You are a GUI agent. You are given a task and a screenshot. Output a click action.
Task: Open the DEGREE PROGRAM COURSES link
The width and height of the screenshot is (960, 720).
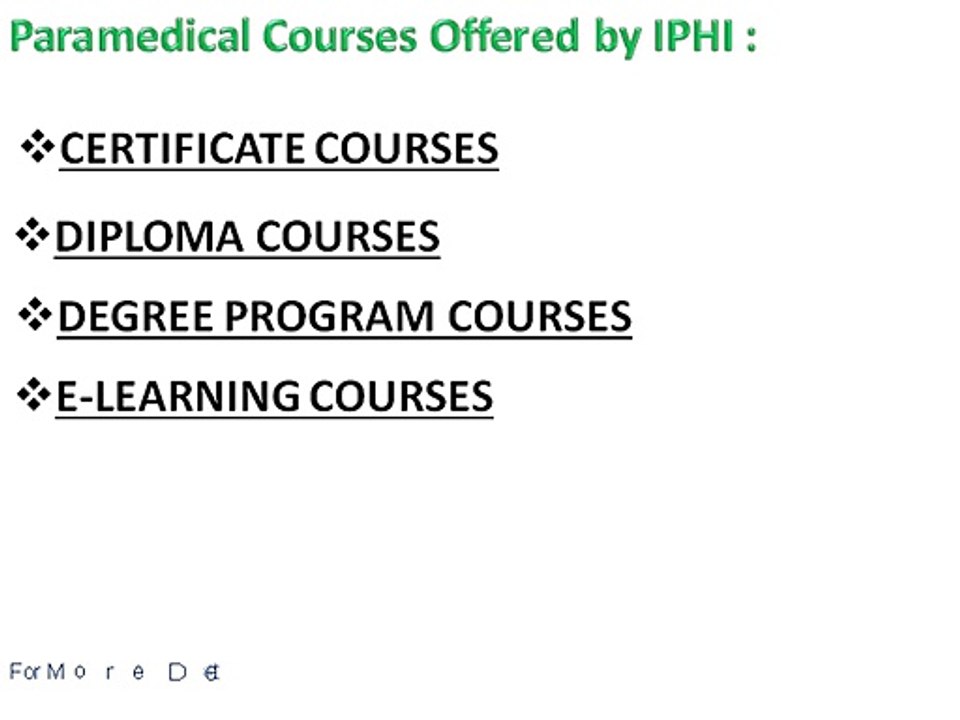(345, 317)
